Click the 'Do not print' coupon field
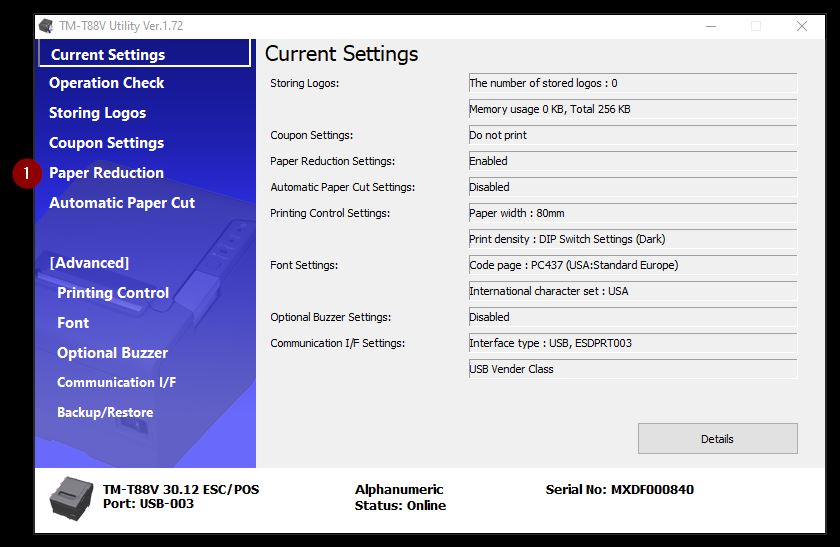This screenshot has width=840, height=547. pyautogui.click(x=633, y=135)
